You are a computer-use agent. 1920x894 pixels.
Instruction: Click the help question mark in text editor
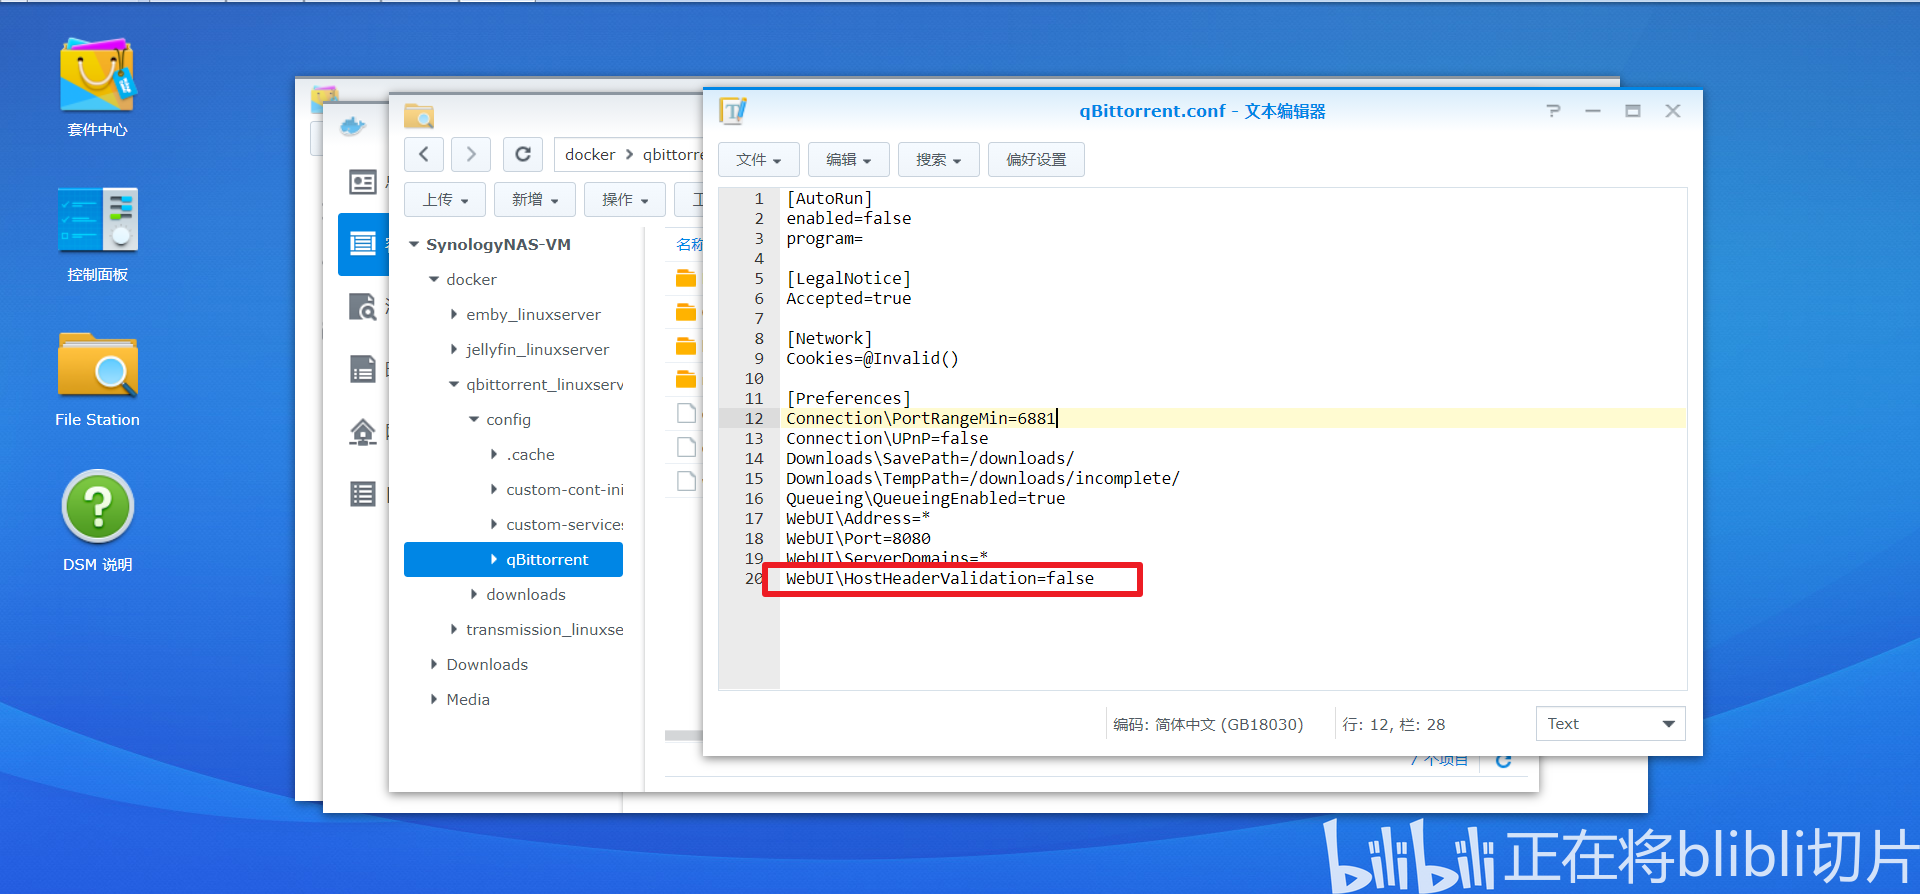click(x=1553, y=111)
